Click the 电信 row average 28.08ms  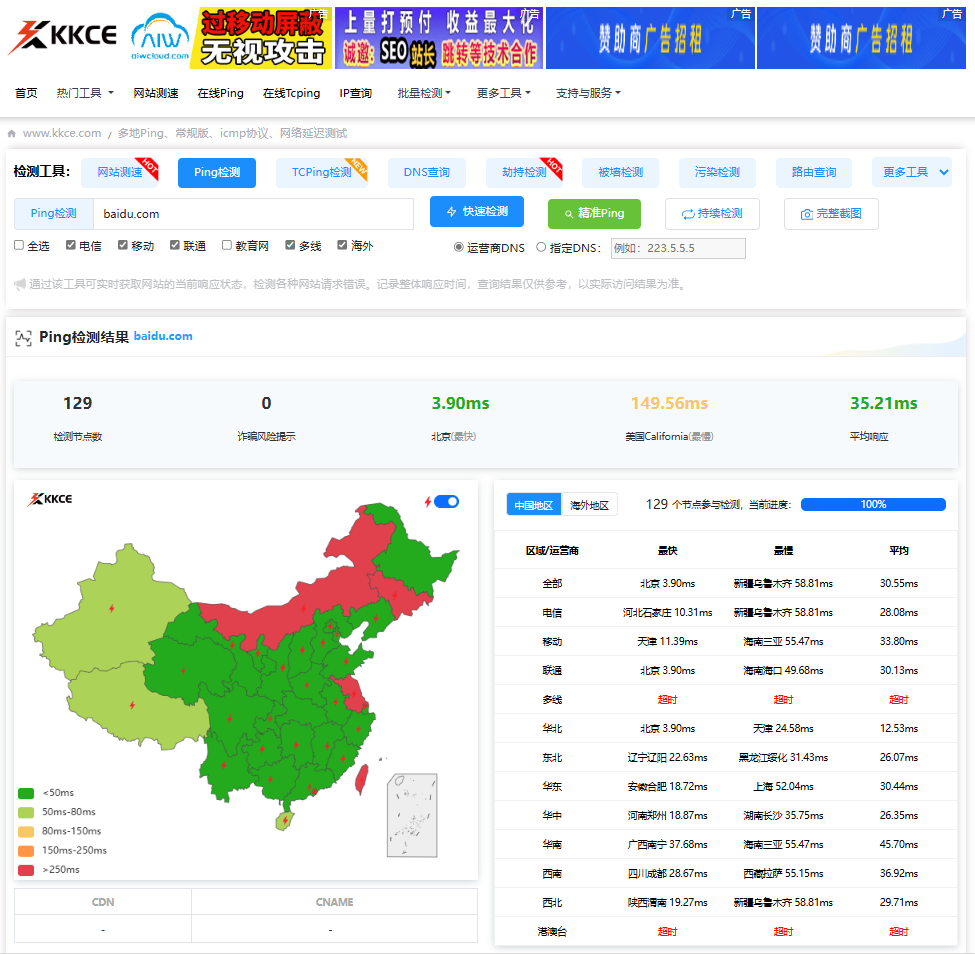[x=899, y=613]
